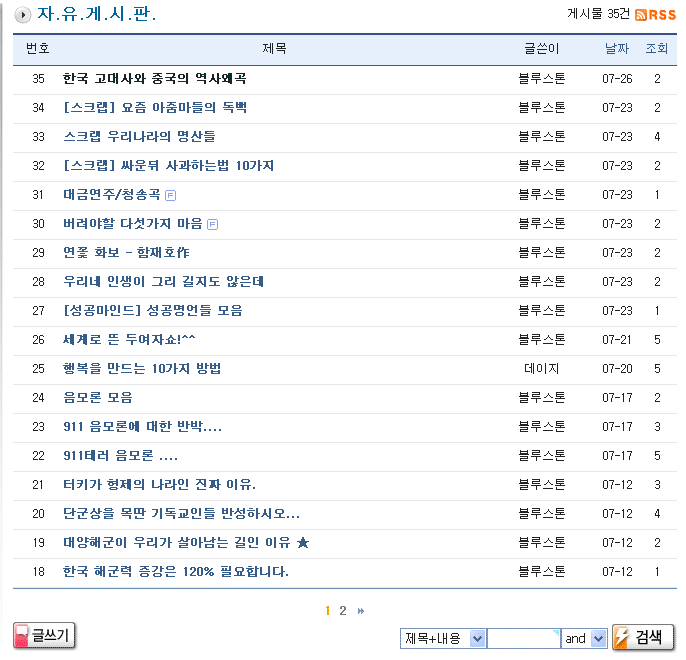This screenshot has width=686, height=660.
Task: Open post 대금연주/청송곡
Action: (x=112, y=195)
